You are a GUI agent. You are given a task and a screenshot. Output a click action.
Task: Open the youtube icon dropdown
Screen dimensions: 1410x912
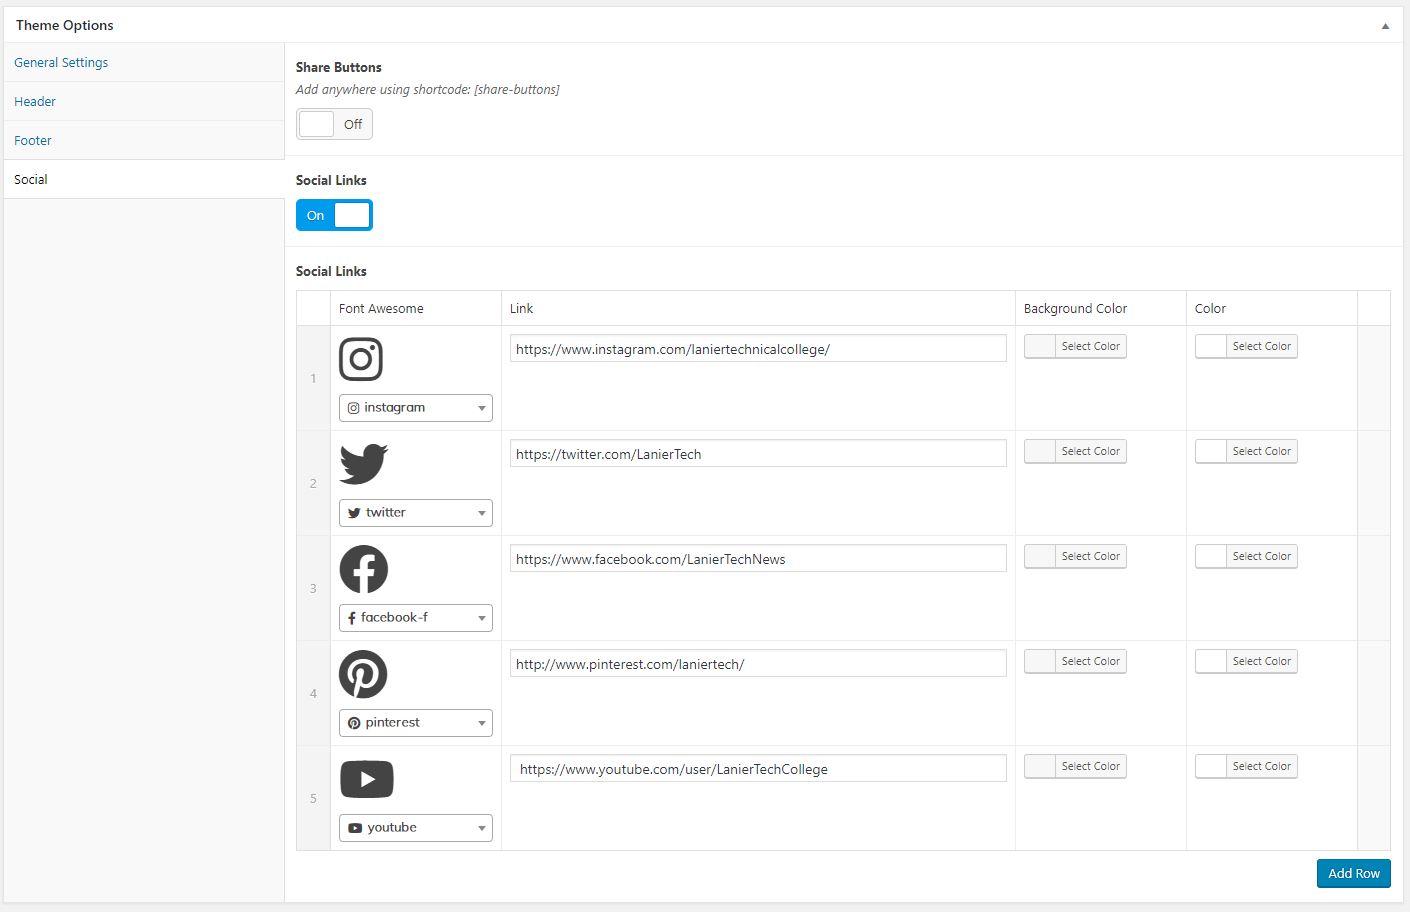[x=416, y=828]
